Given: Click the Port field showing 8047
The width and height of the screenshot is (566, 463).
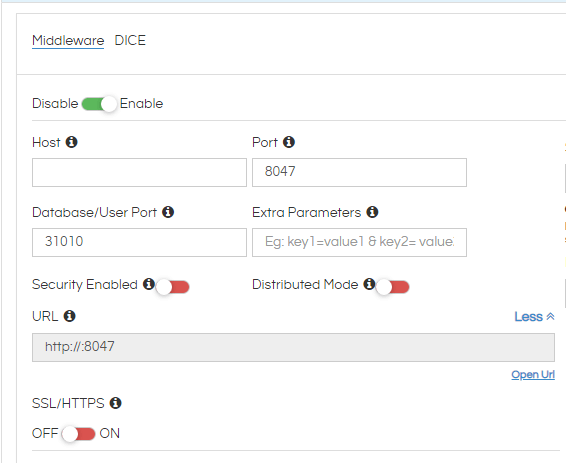Looking at the screenshot, I should 359,172.
